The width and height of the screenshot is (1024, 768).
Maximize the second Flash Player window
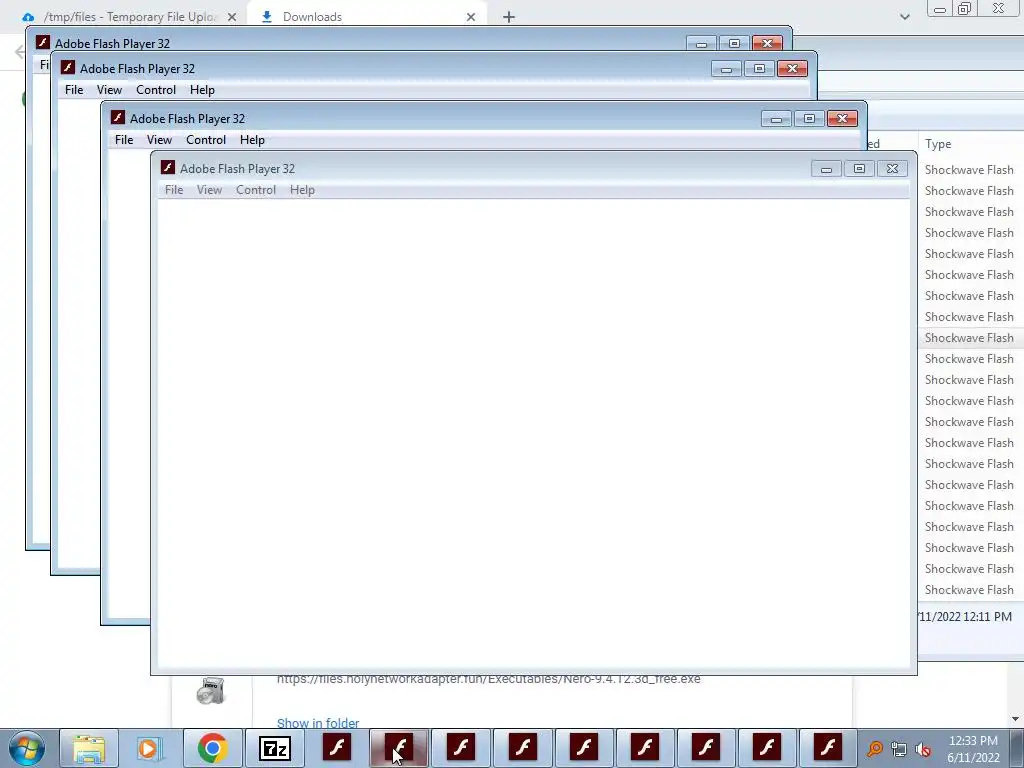point(759,69)
